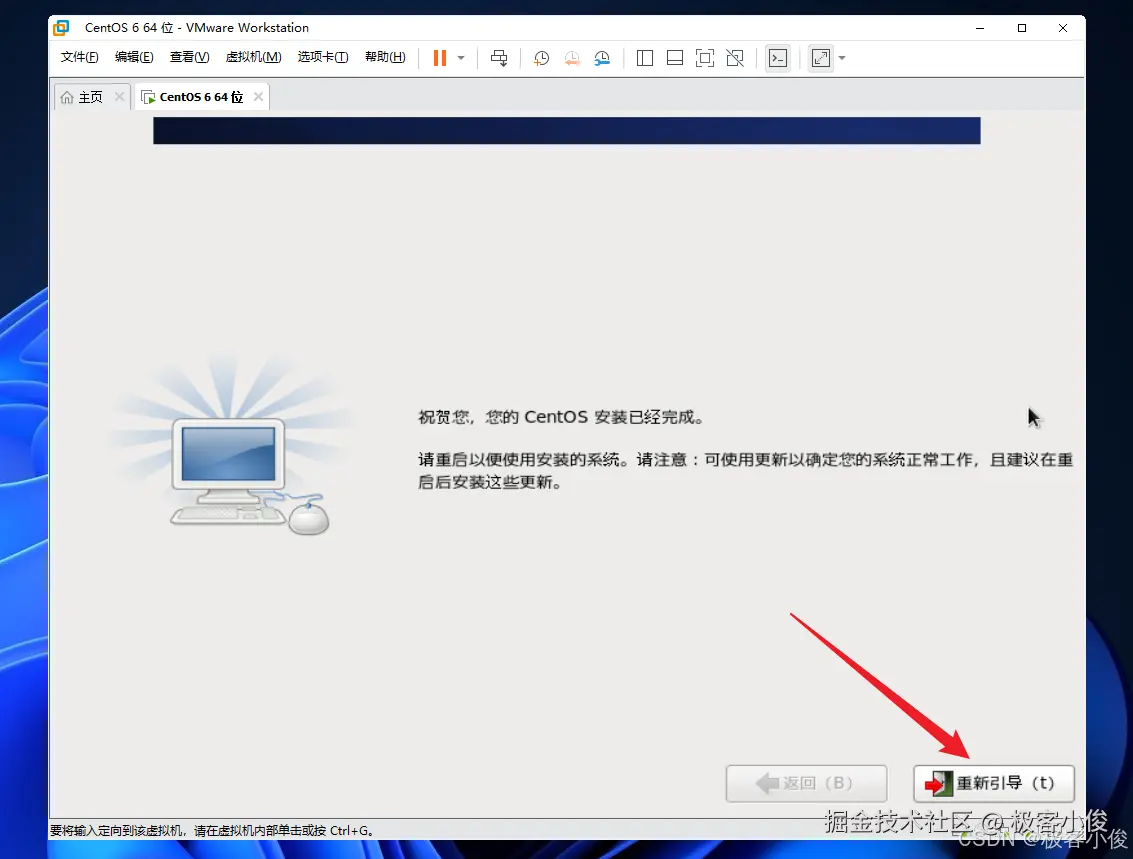
Task: Open the snapshot manager icon
Action: click(602, 58)
